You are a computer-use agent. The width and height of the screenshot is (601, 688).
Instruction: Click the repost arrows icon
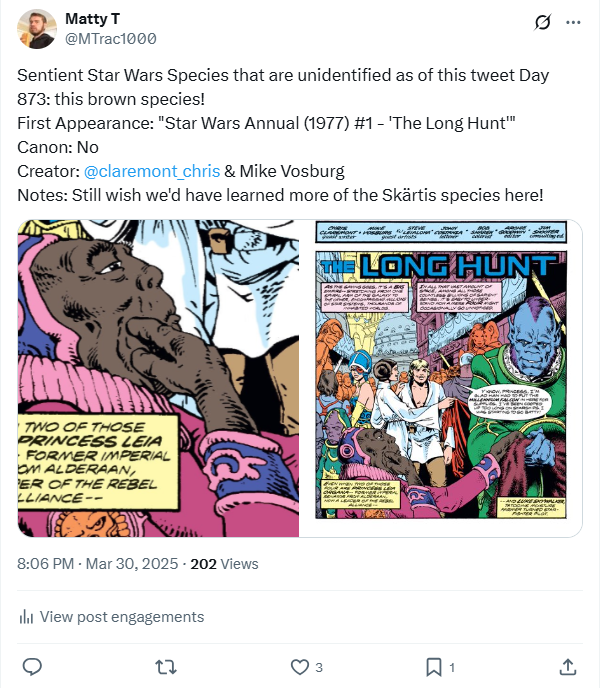pyautogui.click(x=166, y=667)
